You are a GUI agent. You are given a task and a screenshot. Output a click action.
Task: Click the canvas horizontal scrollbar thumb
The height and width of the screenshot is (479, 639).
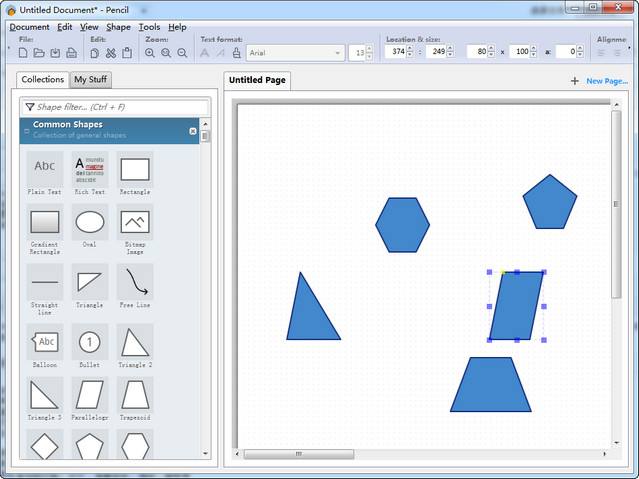click(x=299, y=454)
